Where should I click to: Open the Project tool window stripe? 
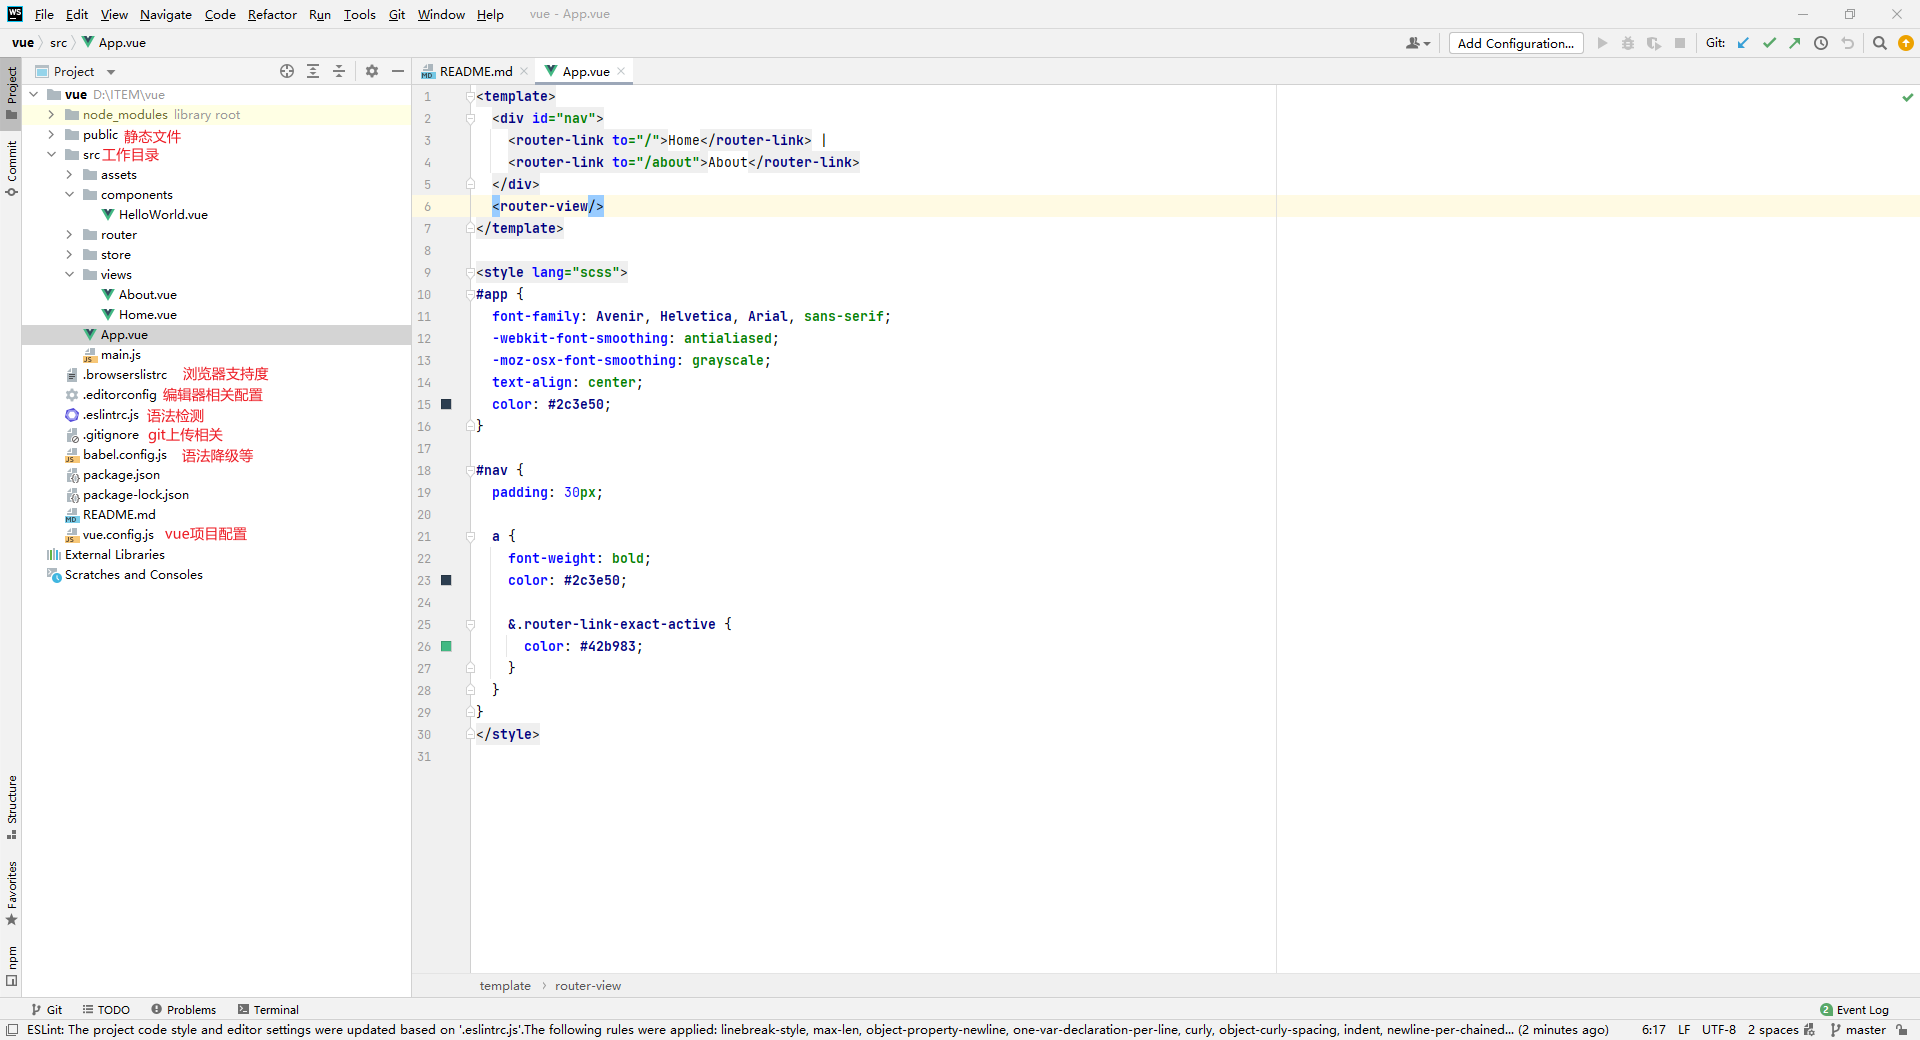tap(11, 92)
